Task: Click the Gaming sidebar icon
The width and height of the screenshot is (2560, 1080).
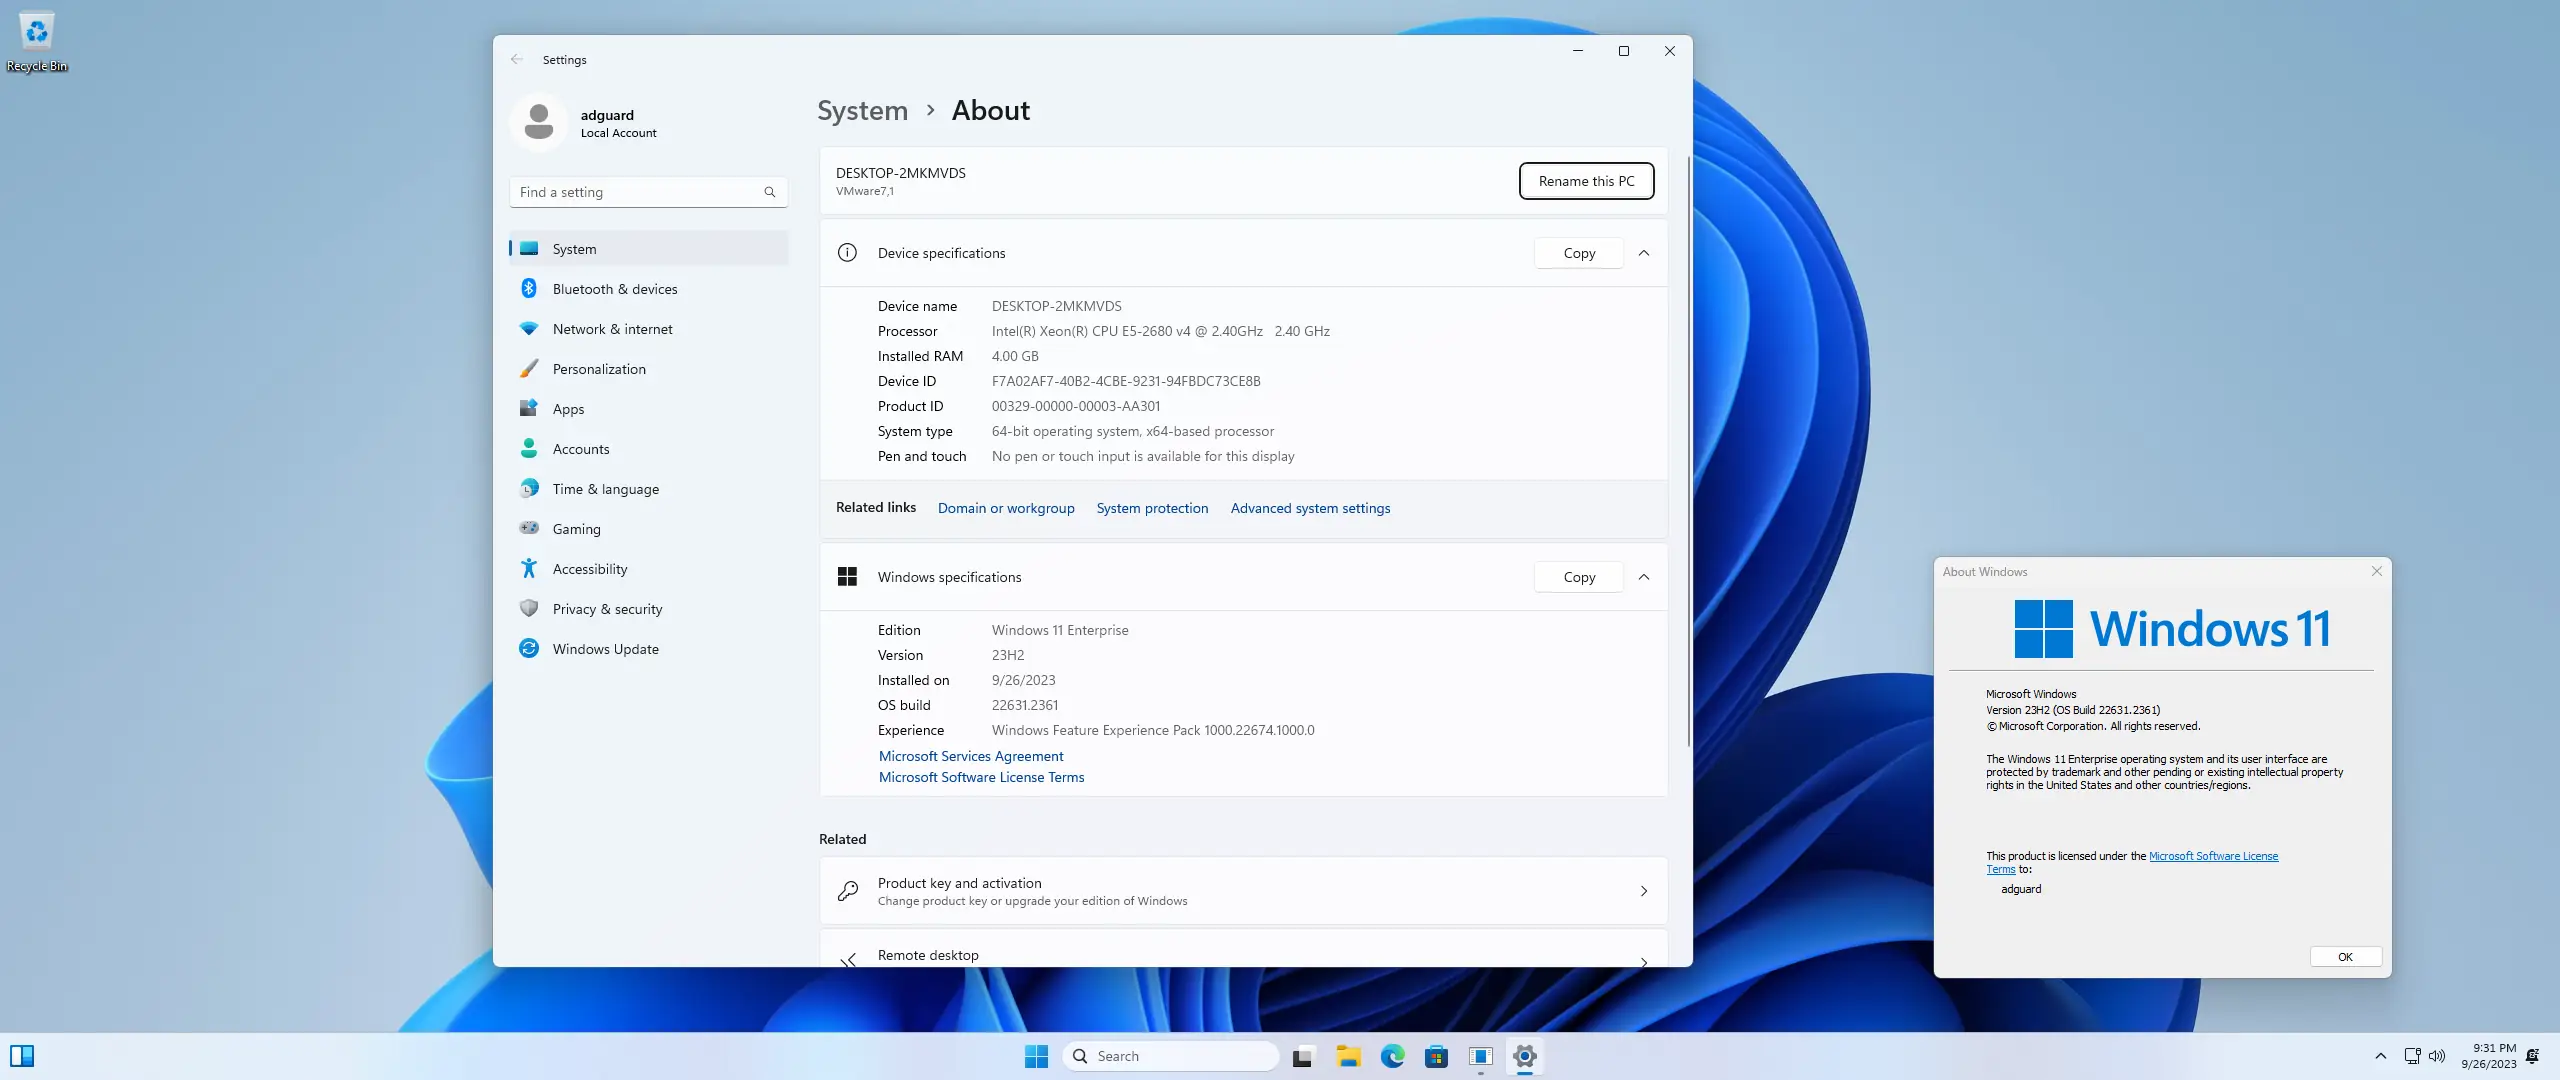Action: click(x=529, y=528)
